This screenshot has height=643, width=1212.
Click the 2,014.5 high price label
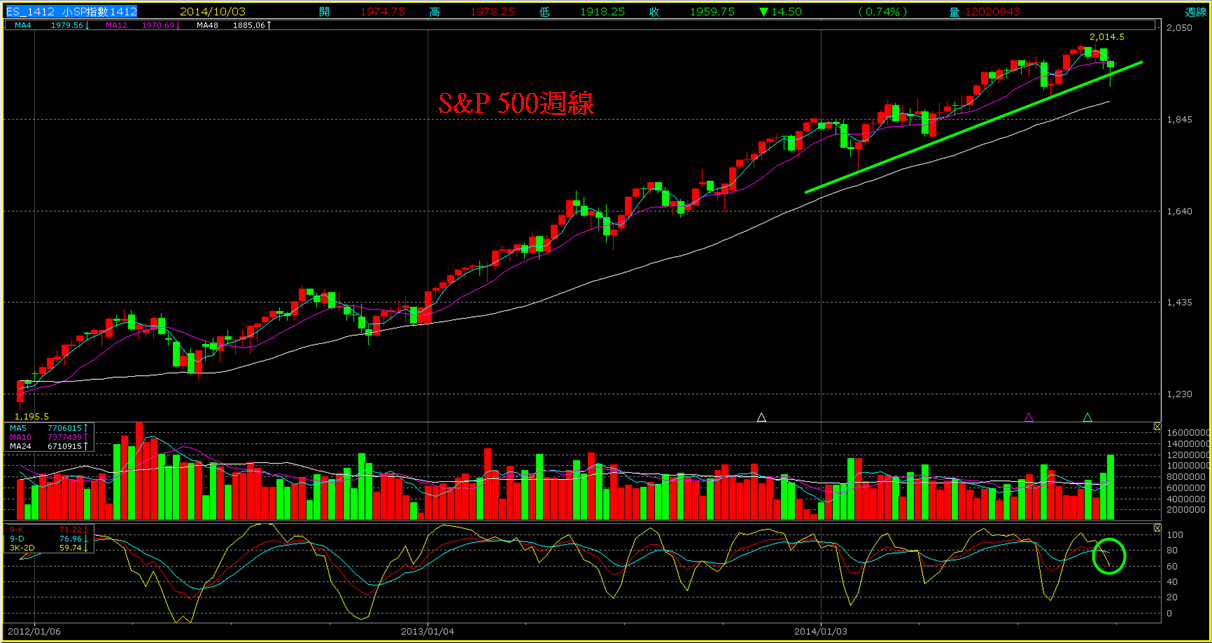point(1107,36)
